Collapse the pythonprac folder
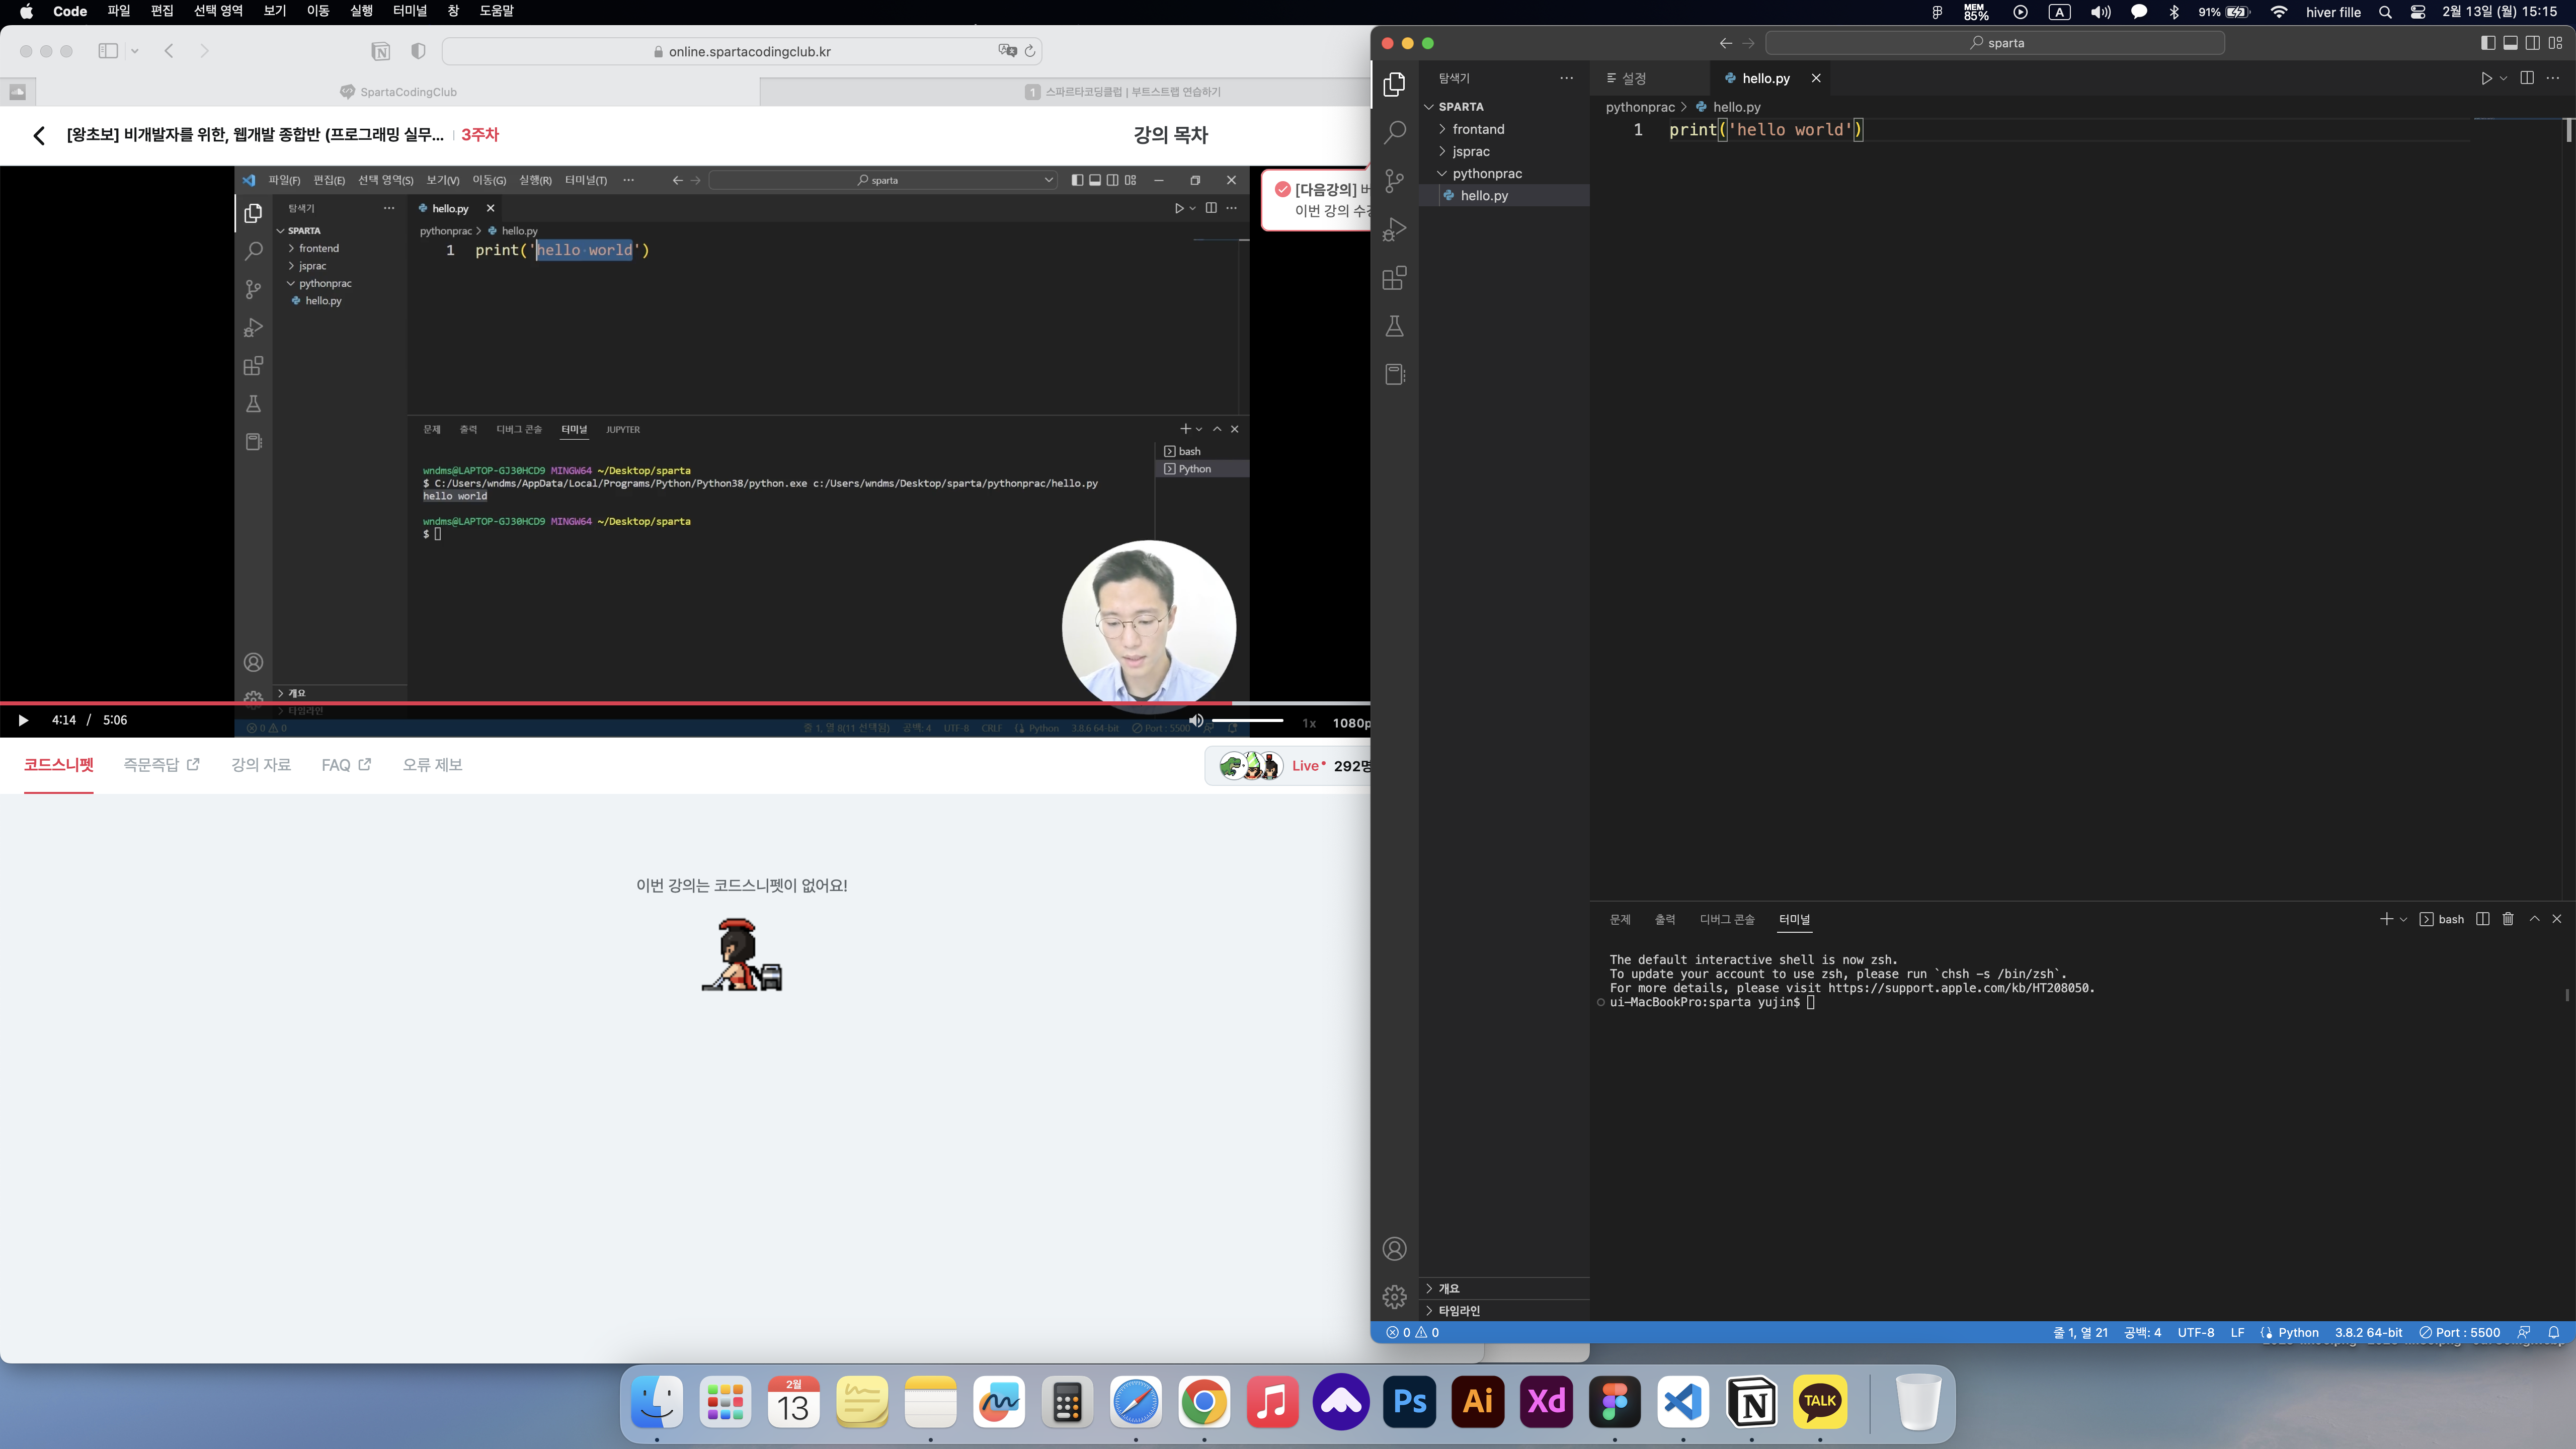 click(x=1504, y=173)
